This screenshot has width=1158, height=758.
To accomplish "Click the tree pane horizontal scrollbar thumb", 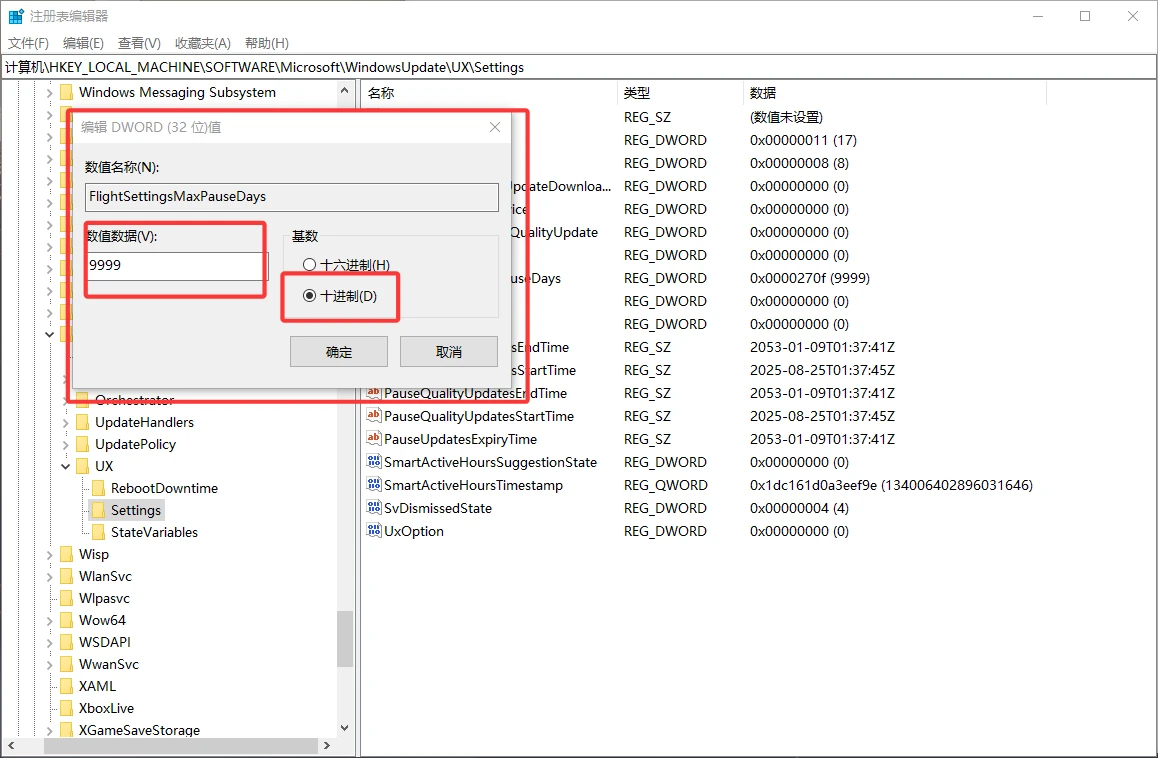I will click(x=181, y=745).
